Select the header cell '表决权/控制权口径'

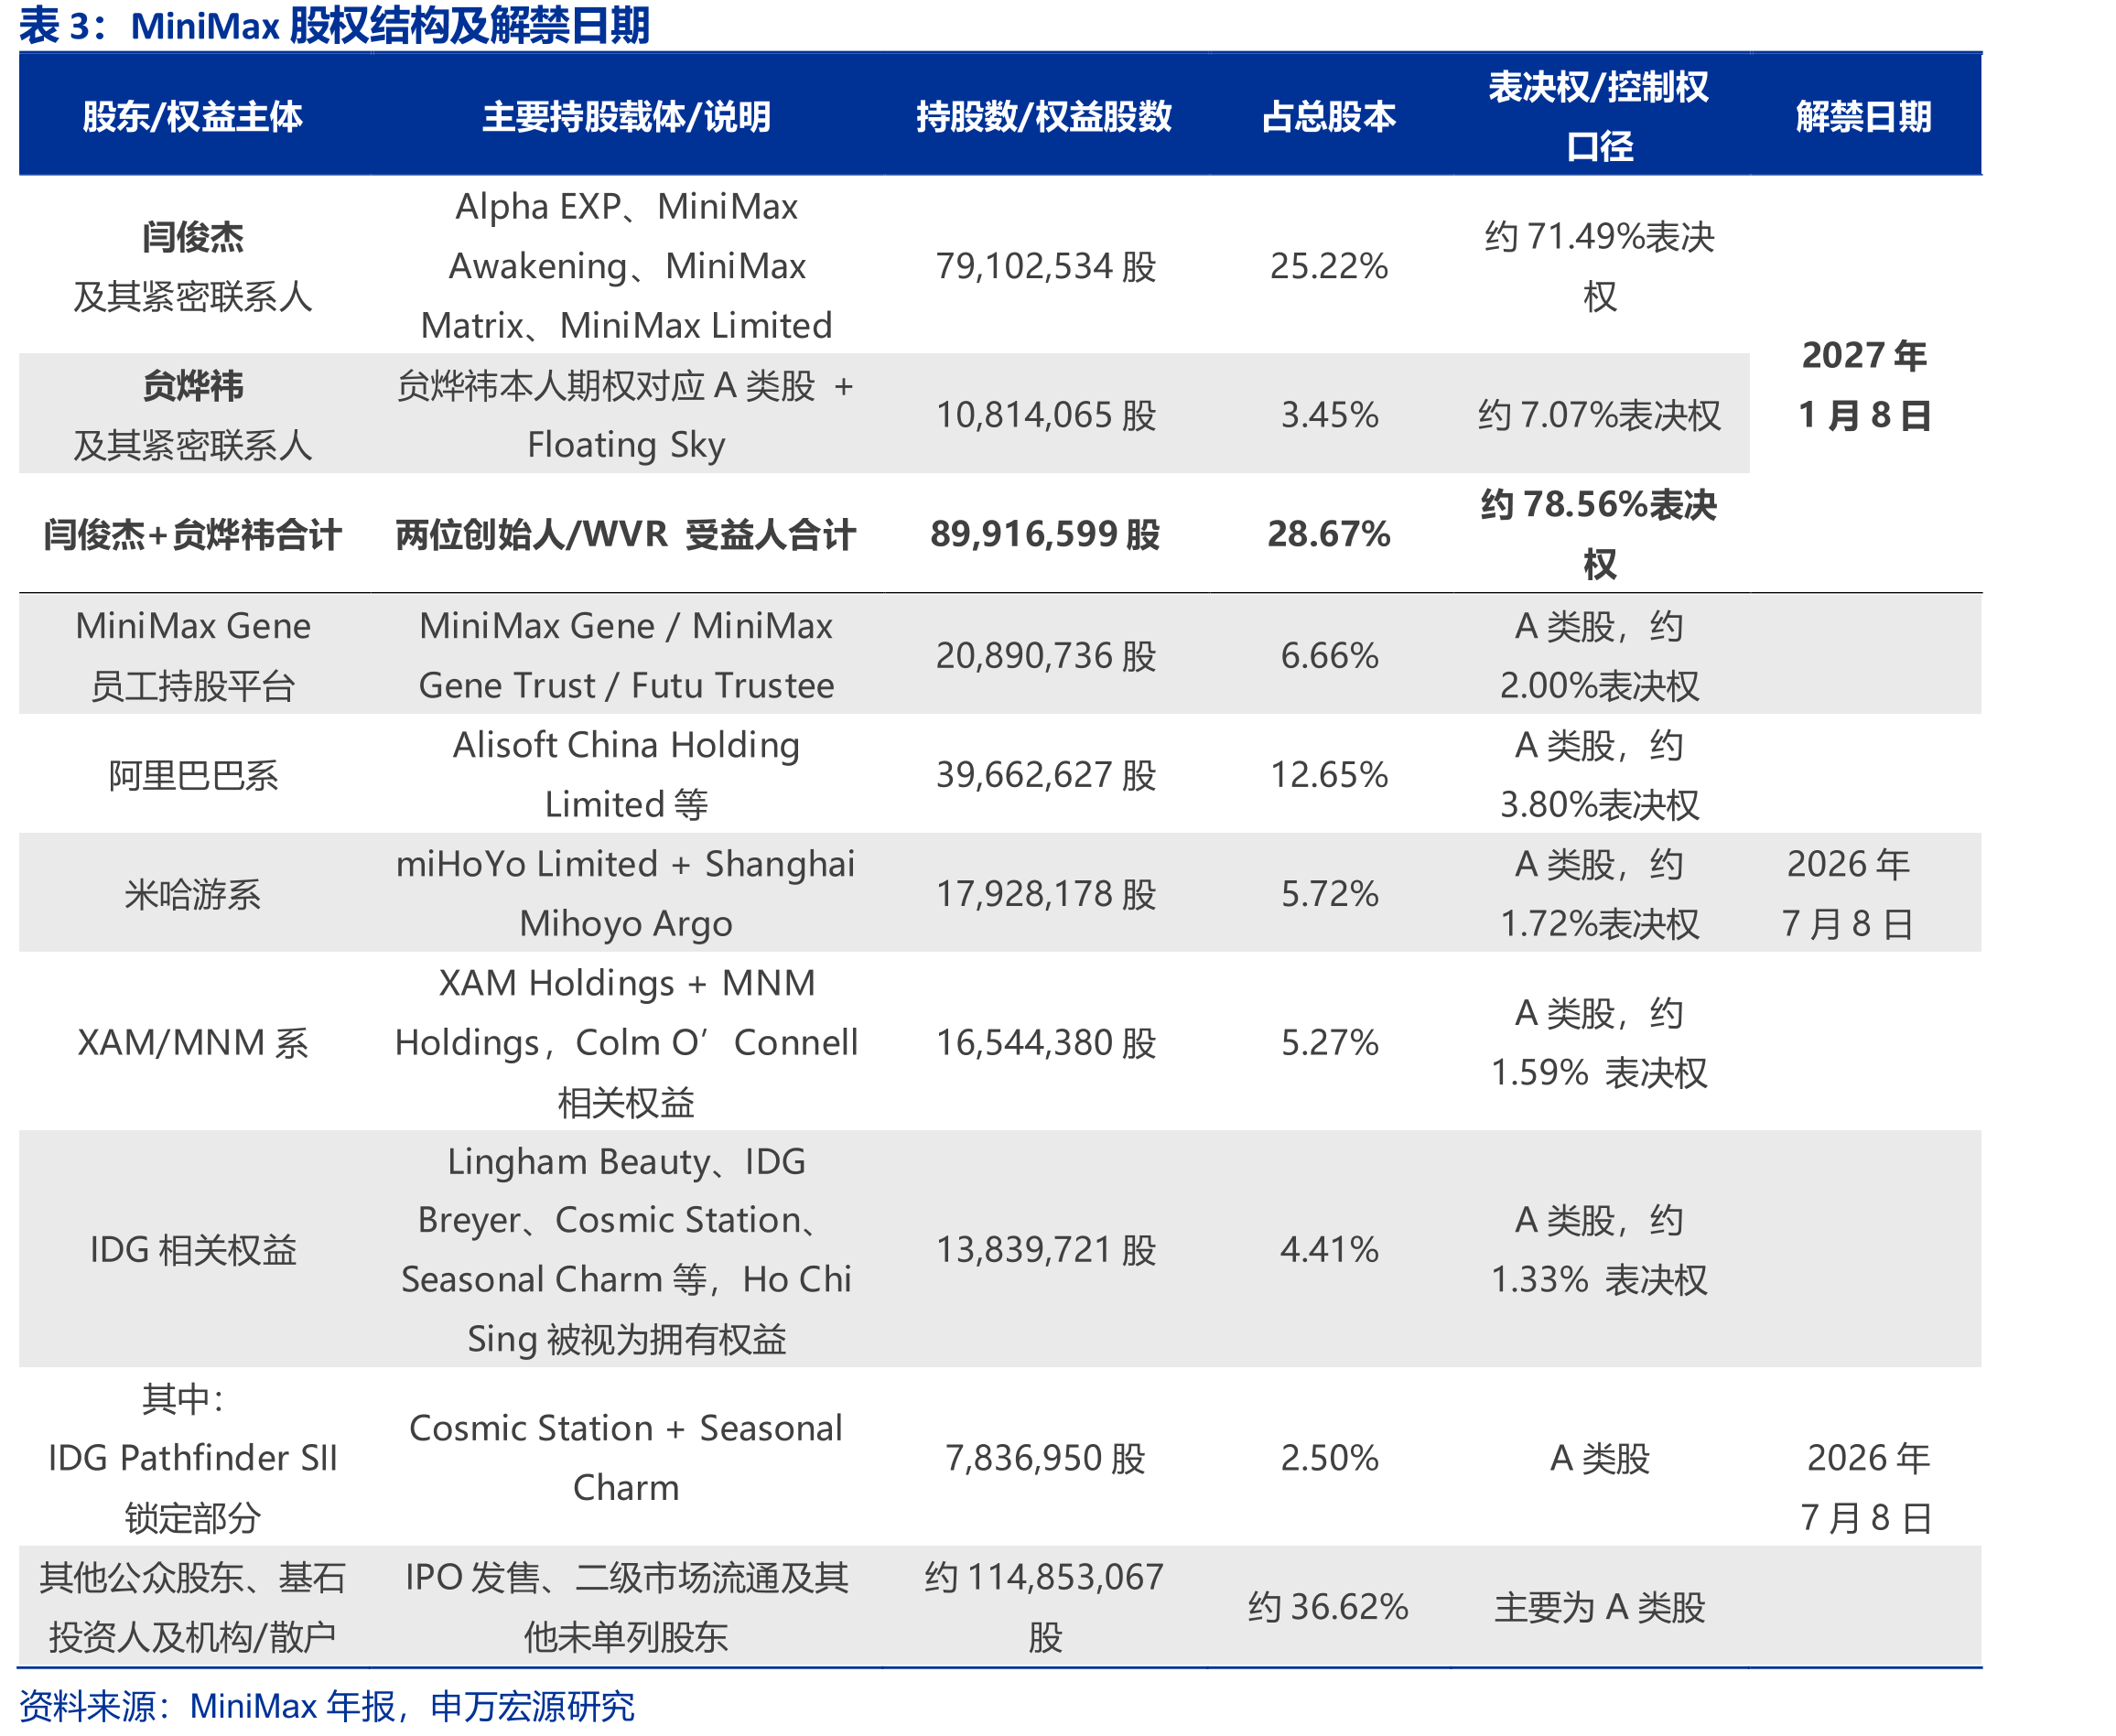pyautogui.click(x=1599, y=116)
